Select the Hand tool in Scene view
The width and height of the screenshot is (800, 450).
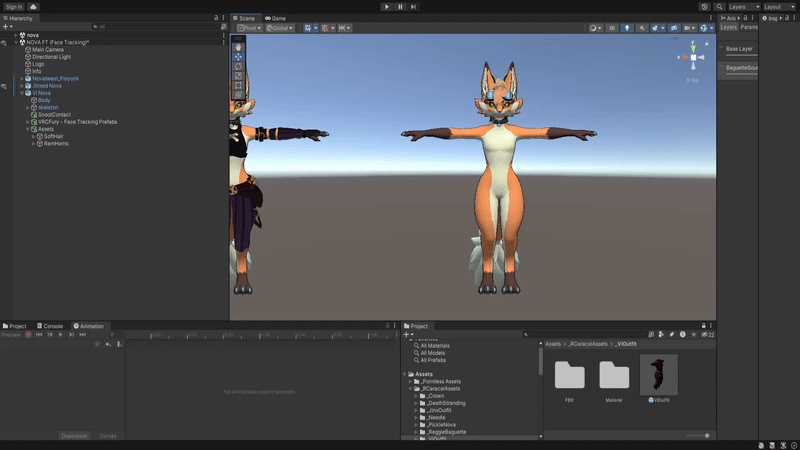[x=239, y=46]
